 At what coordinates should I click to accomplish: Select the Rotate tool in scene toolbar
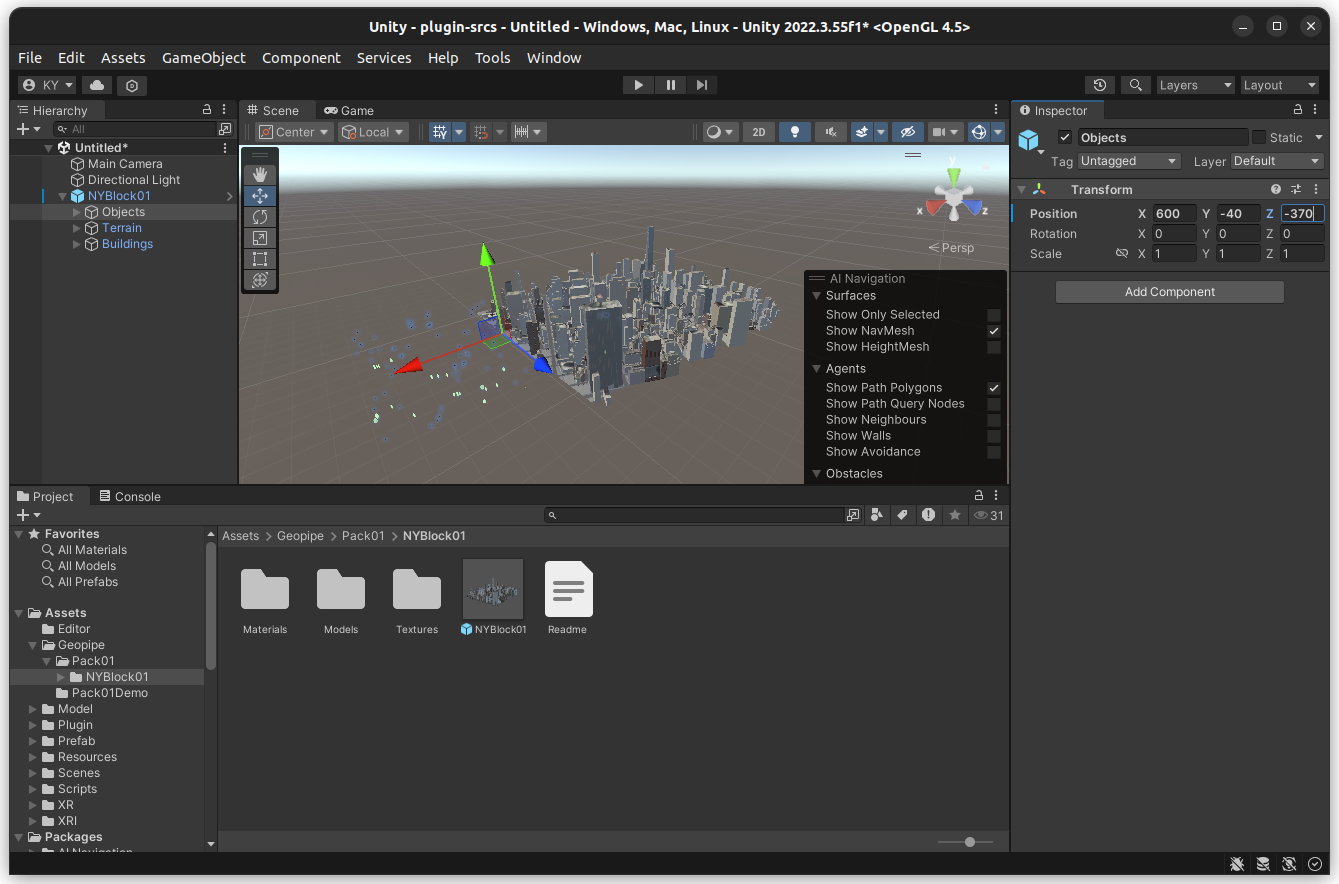(x=260, y=217)
